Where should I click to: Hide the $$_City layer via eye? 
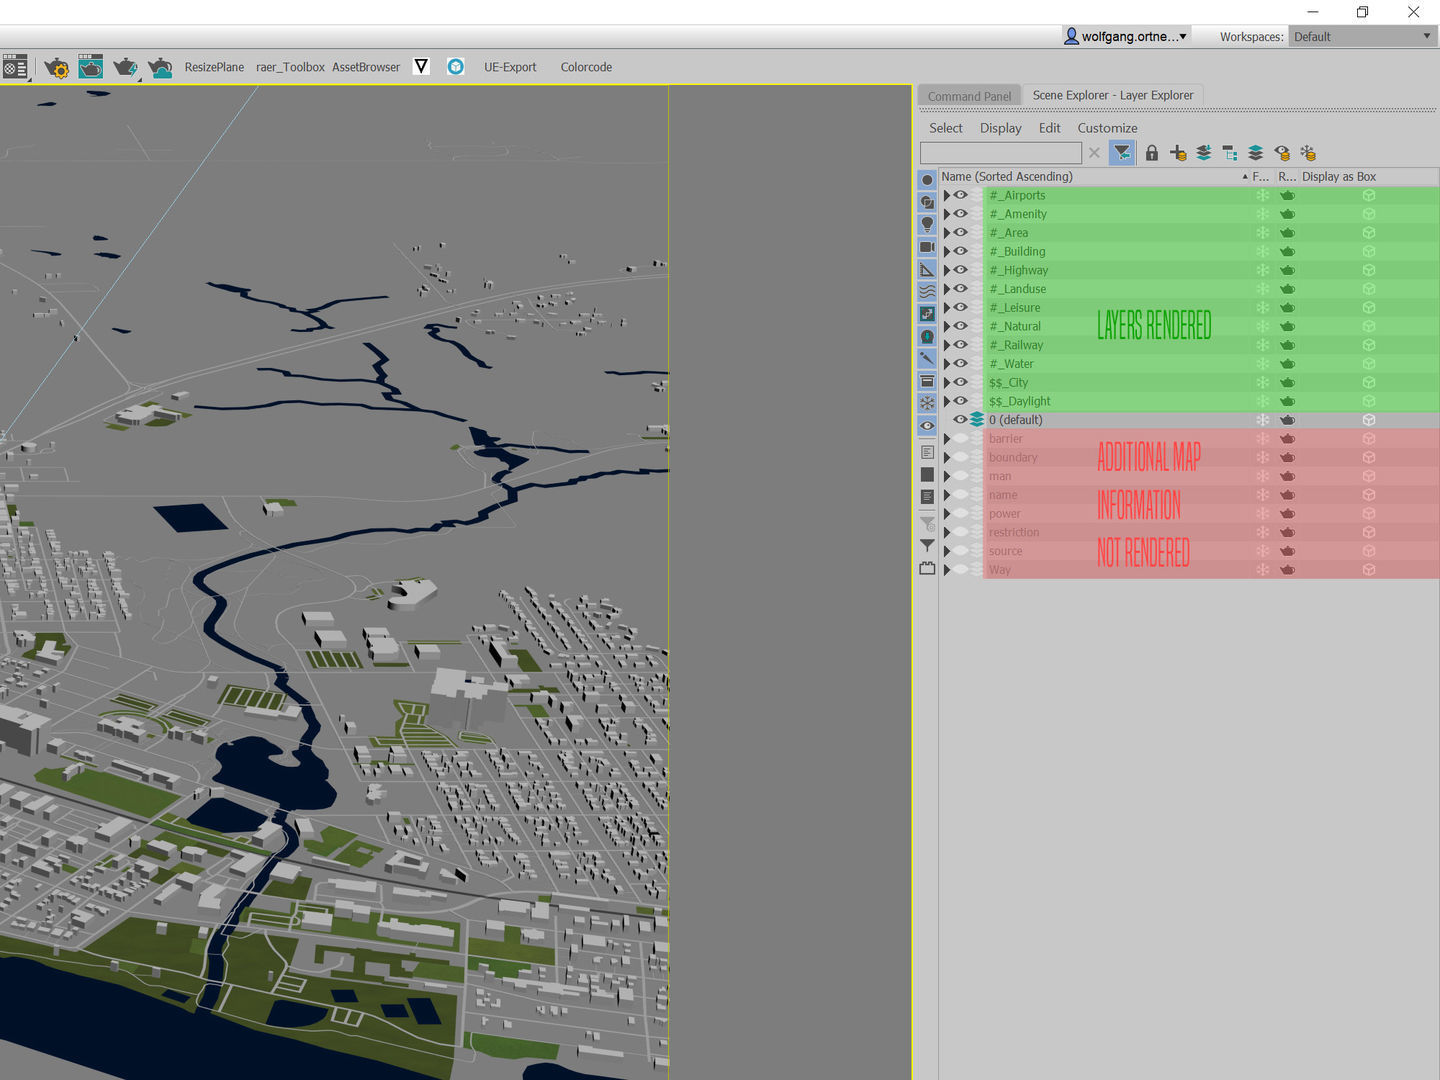(x=960, y=382)
